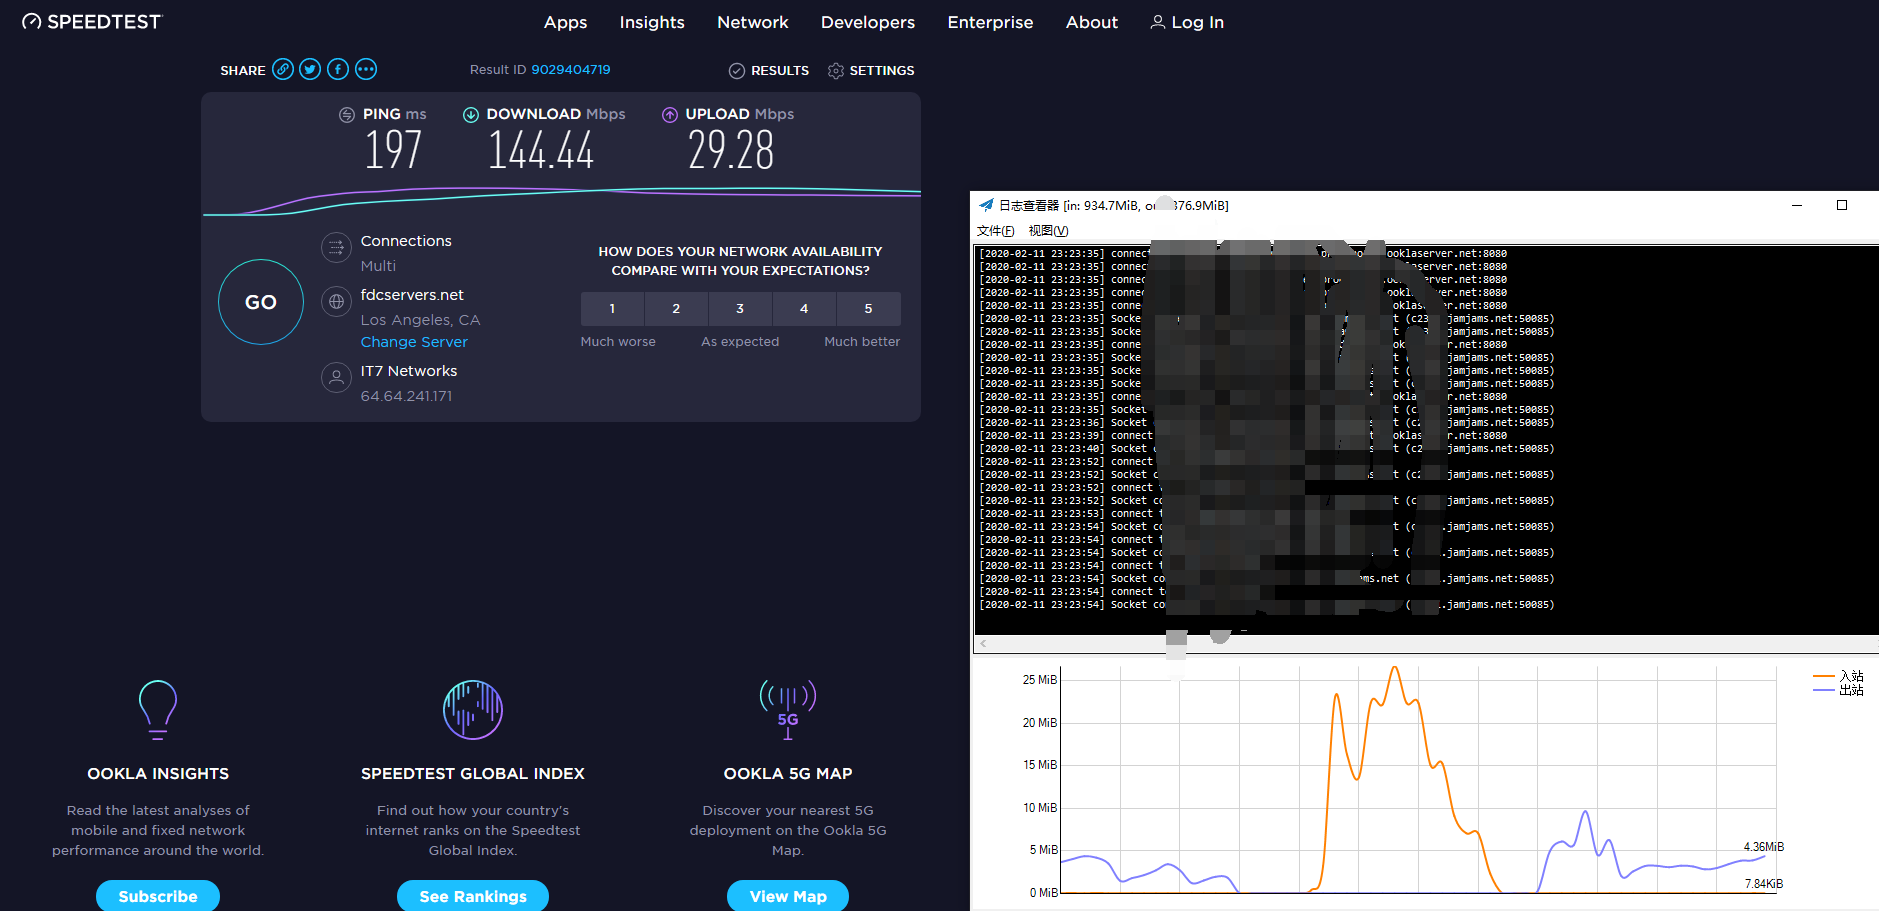Click the server globe icon
Image resolution: width=1879 pixels, height=911 pixels.
coord(336,301)
